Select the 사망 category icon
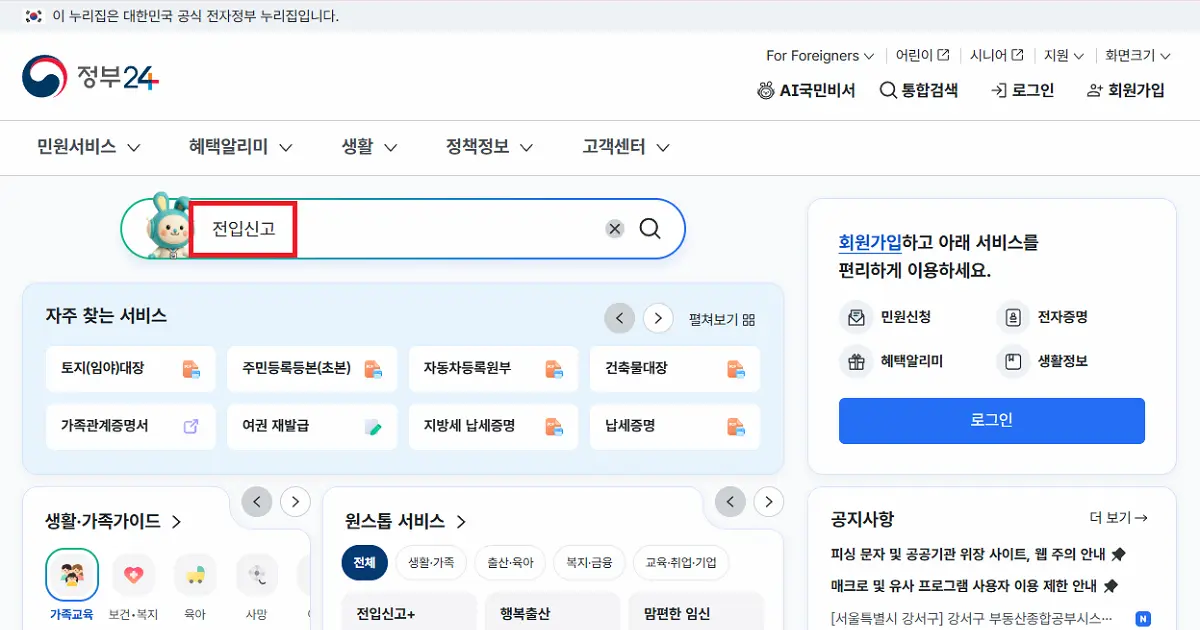Image resolution: width=1200 pixels, height=630 pixels. pos(257,575)
